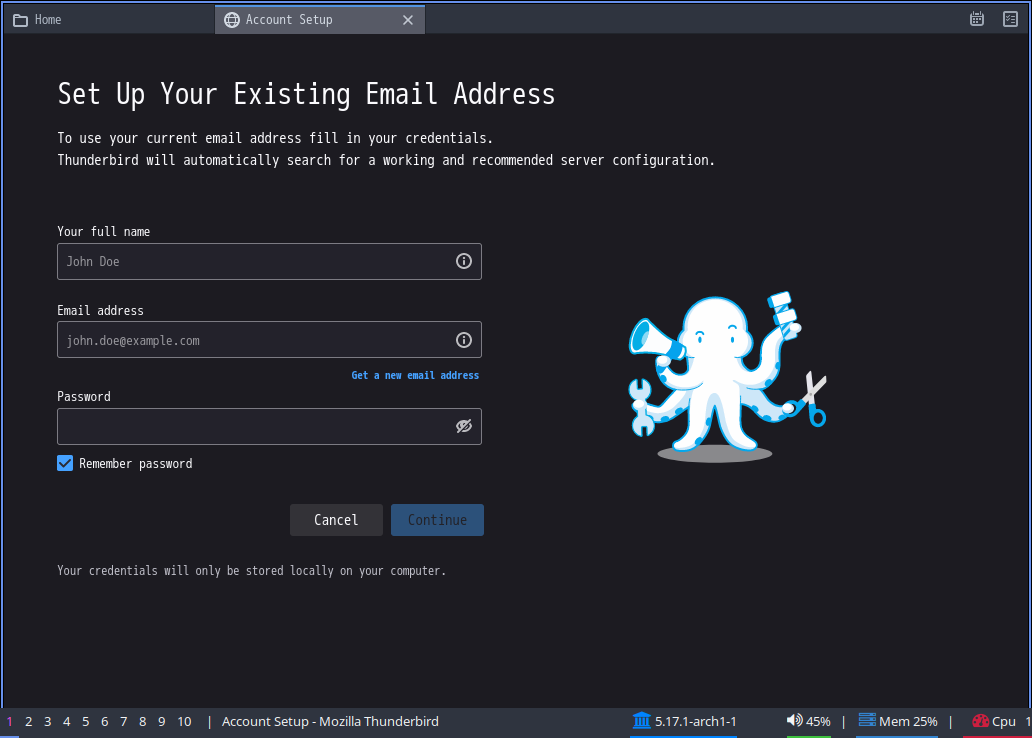The width and height of the screenshot is (1032, 738).
Task: Click window title Account Setup - Mozilla Thunderbird
Action: [330, 722]
